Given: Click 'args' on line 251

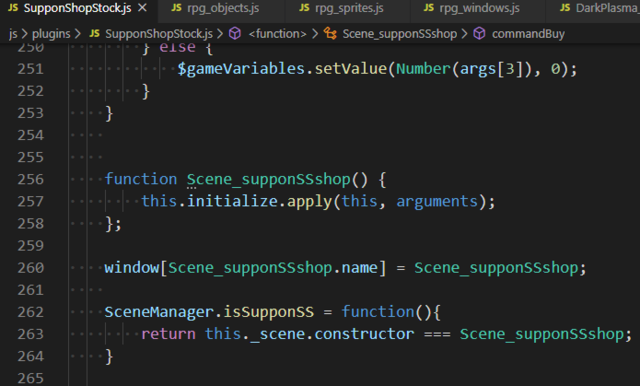Looking at the screenshot, I should (478, 69).
